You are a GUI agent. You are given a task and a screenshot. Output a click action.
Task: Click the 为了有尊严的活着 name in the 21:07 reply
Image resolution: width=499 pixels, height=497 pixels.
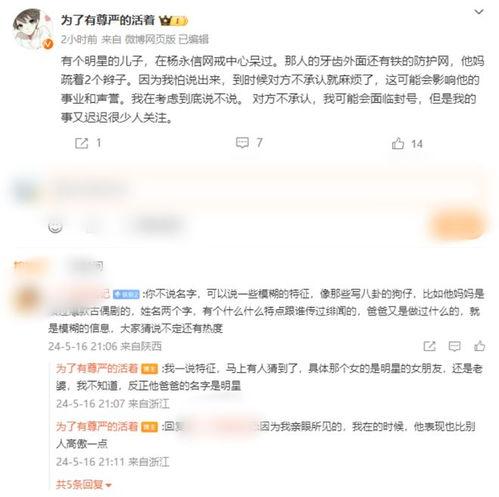pos(97,368)
